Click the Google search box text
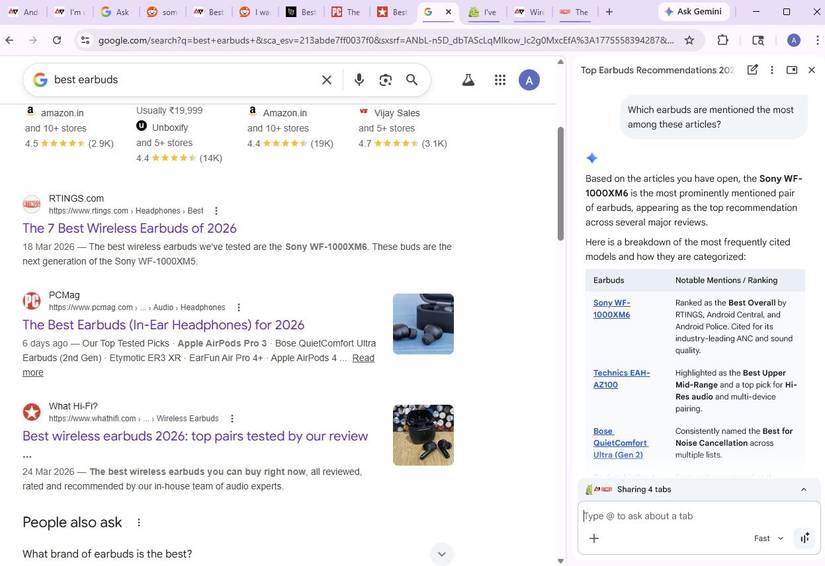Screen dimensions: 825x566 [86, 80]
